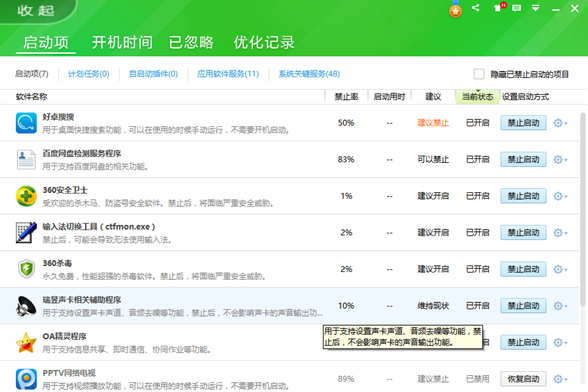
Task: Click the 维持现状 suggestion text
Action: click(433, 306)
